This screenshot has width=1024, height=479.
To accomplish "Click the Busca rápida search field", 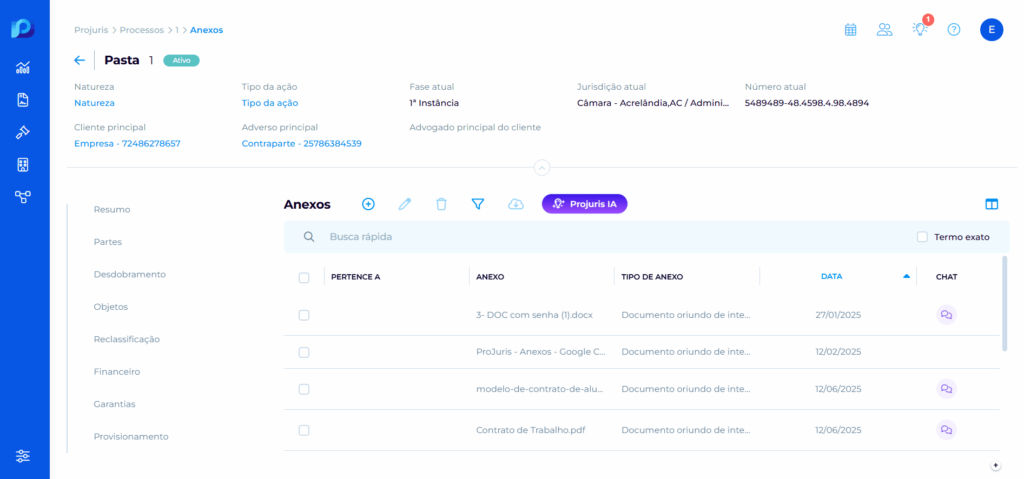I will coord(600,237).
